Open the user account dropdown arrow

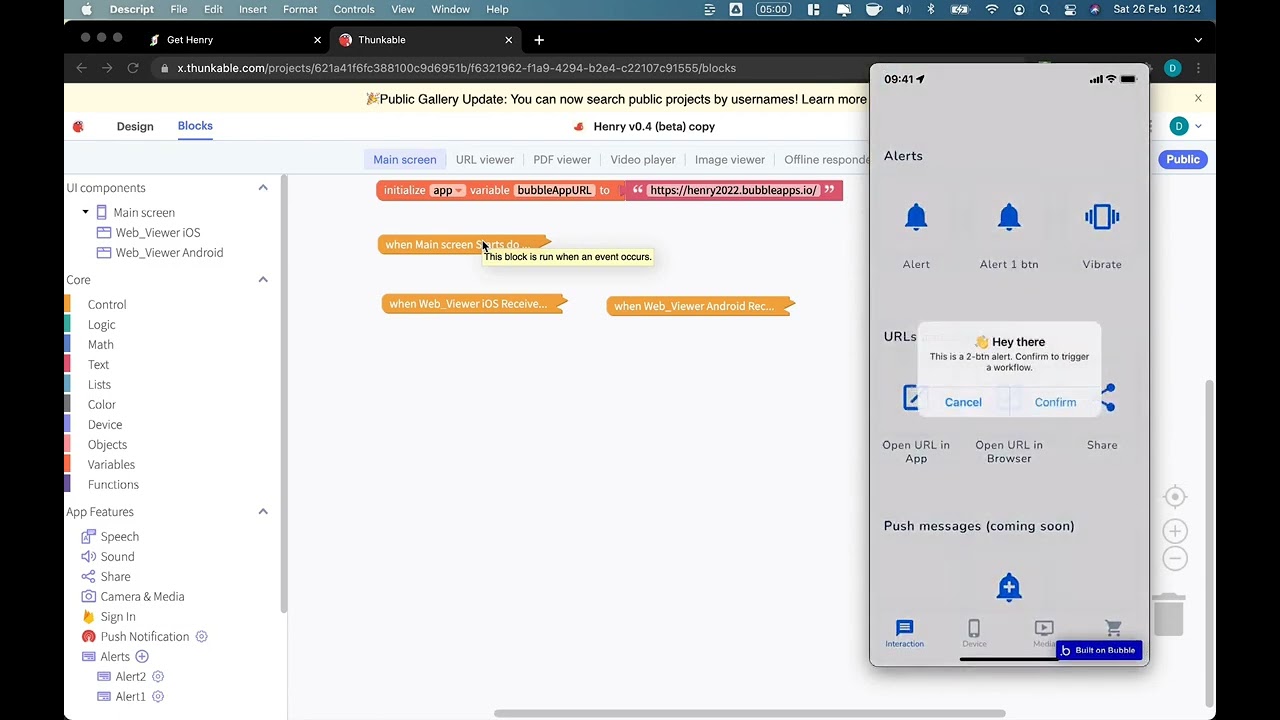[x=1198, y=126]
